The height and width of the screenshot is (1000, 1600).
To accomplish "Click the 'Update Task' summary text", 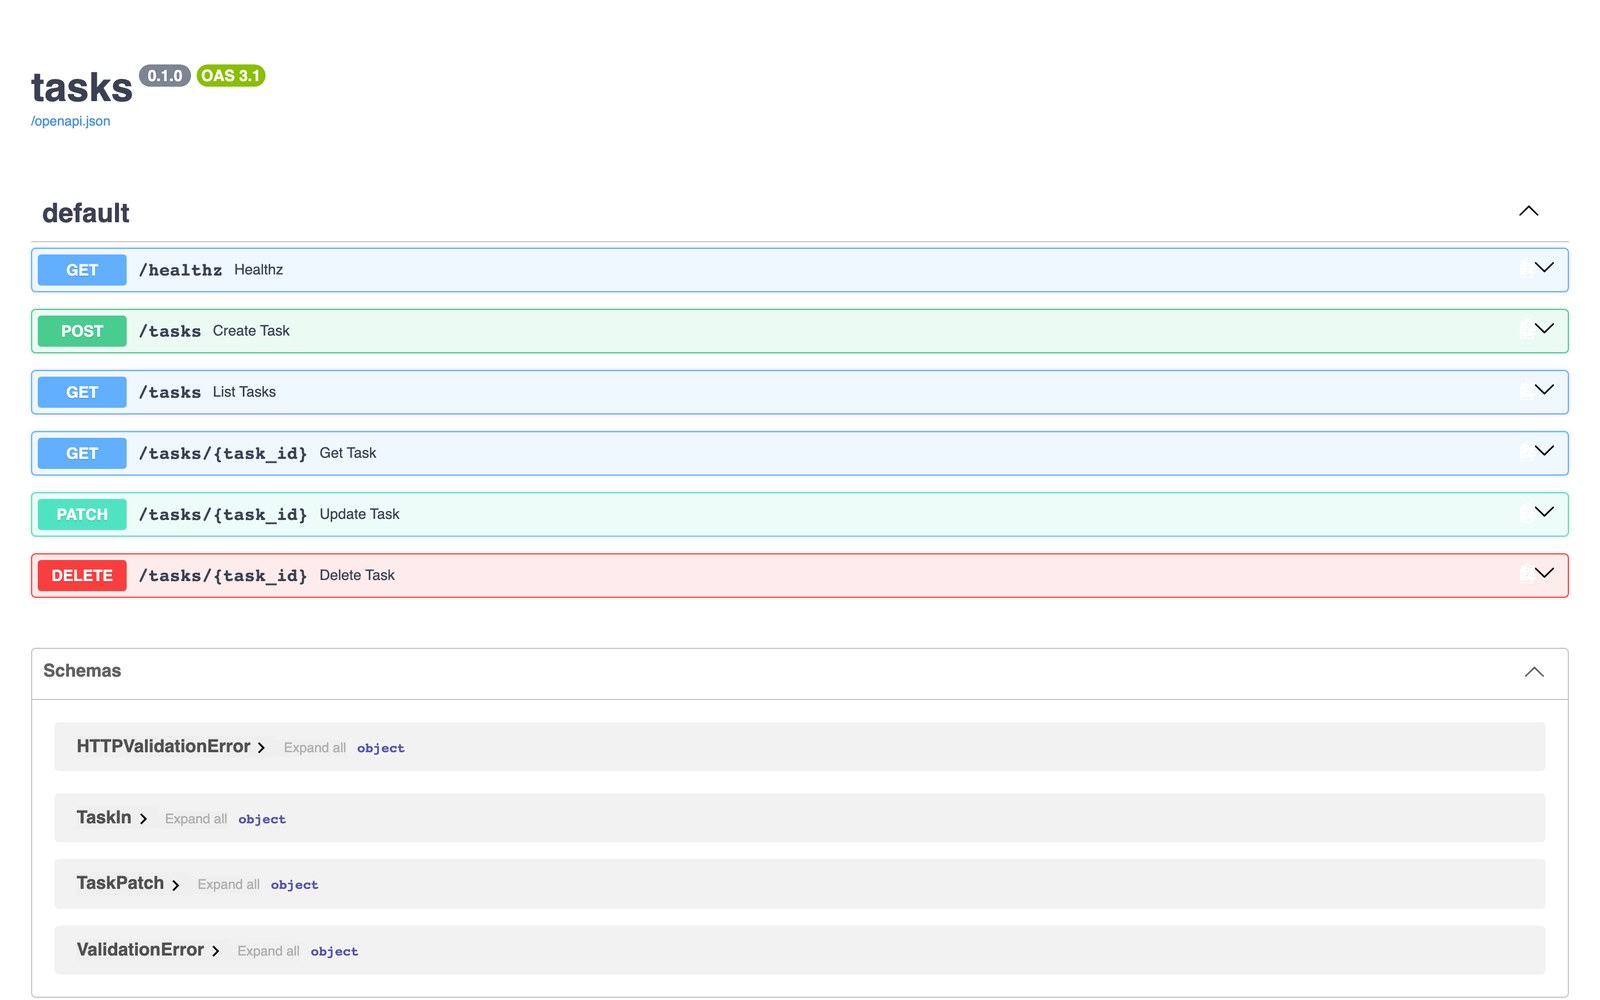I will point(359,514).
